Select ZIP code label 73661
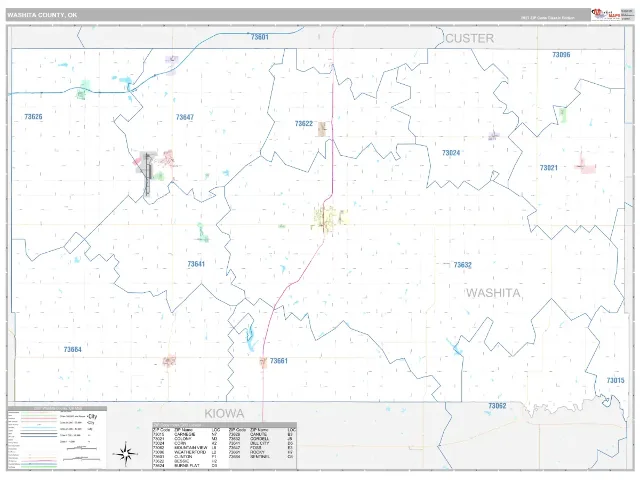Viewport: 640px width, 480px height. (x=279, y=361)
